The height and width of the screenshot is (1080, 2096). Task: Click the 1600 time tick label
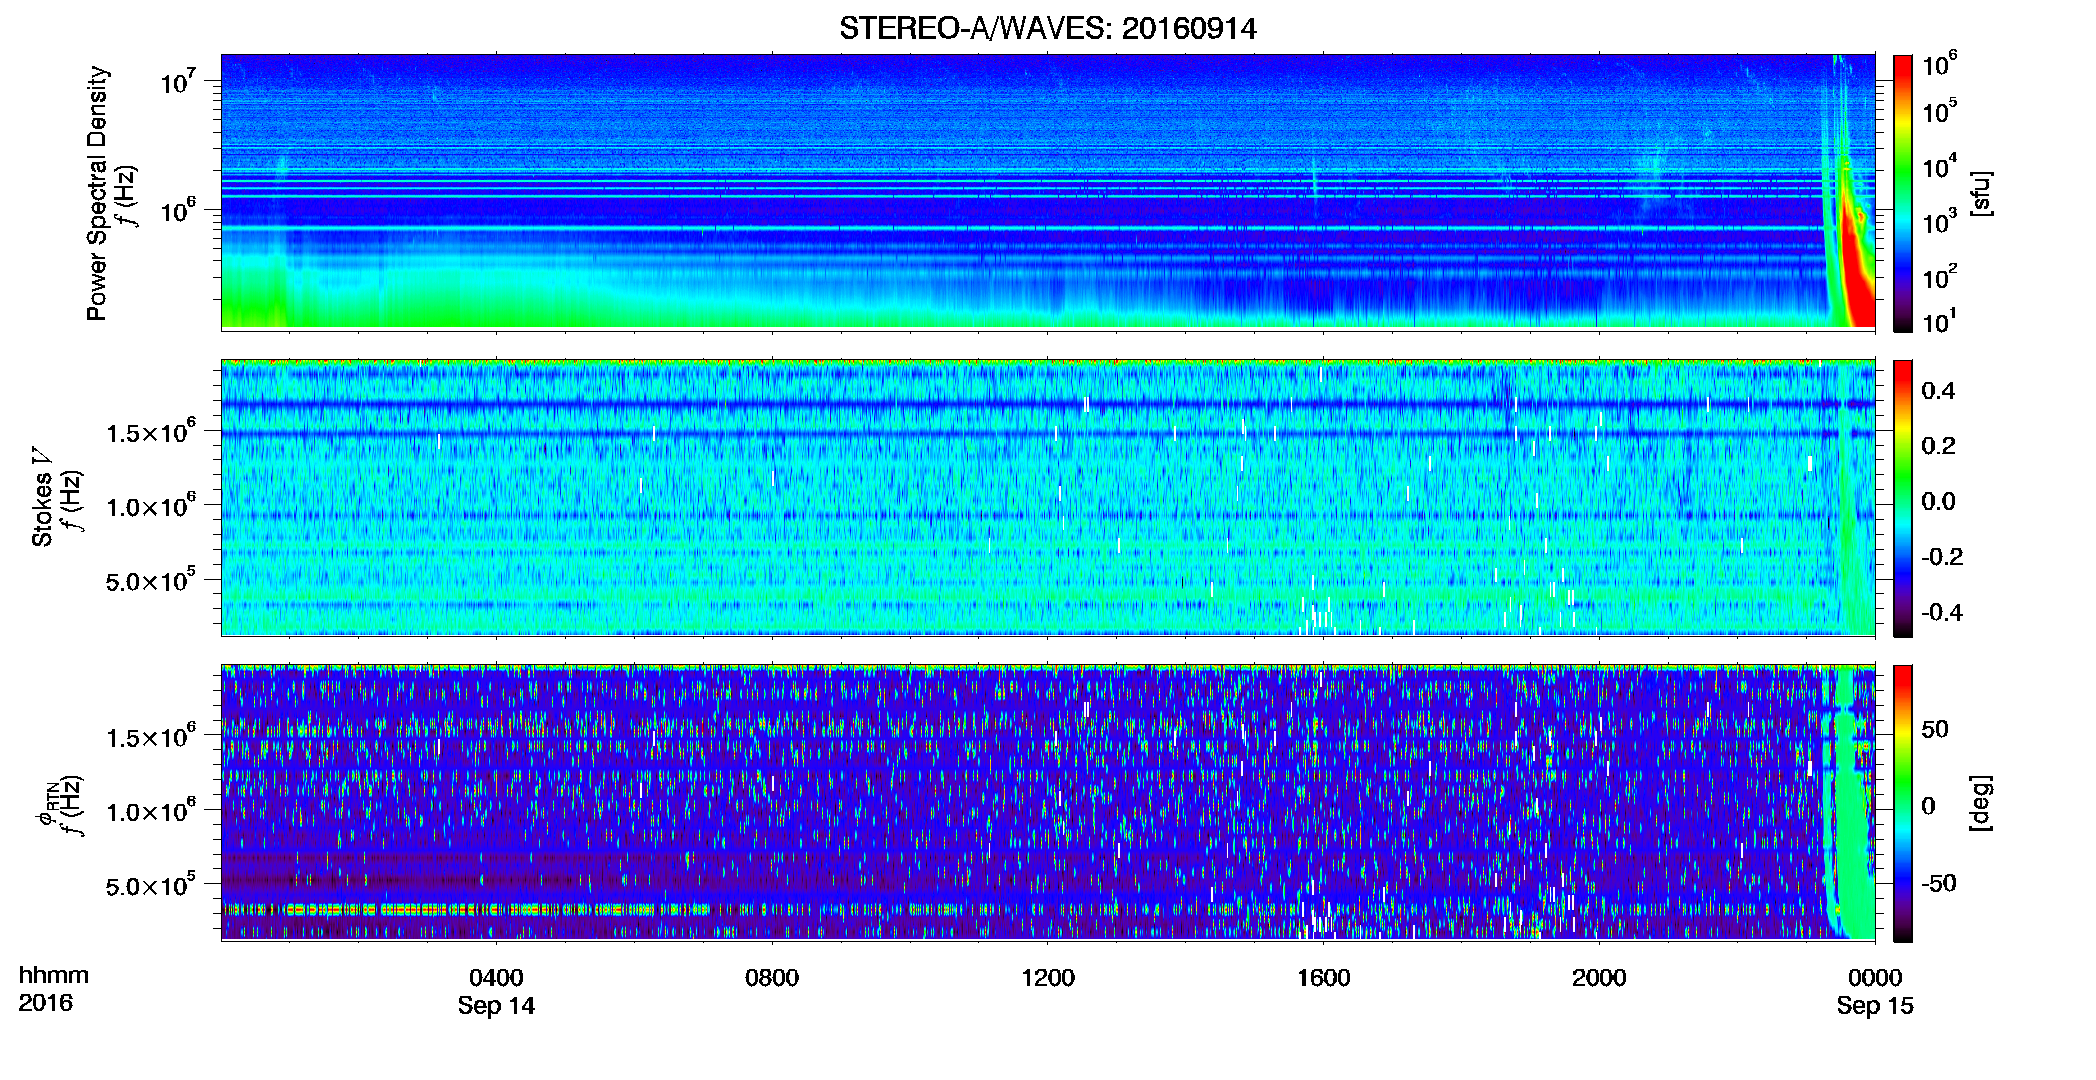click(x=1324, y=977)
